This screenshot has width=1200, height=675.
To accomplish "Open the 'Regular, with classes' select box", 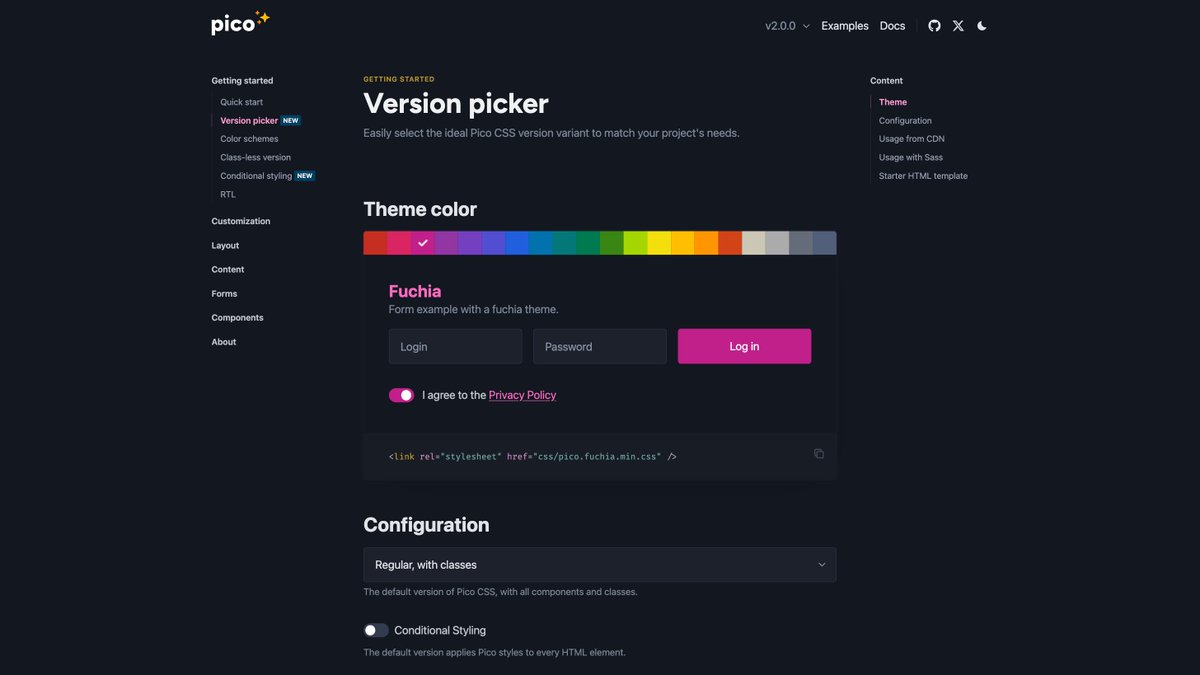I will pyautogui.click(x=600, y=565).
